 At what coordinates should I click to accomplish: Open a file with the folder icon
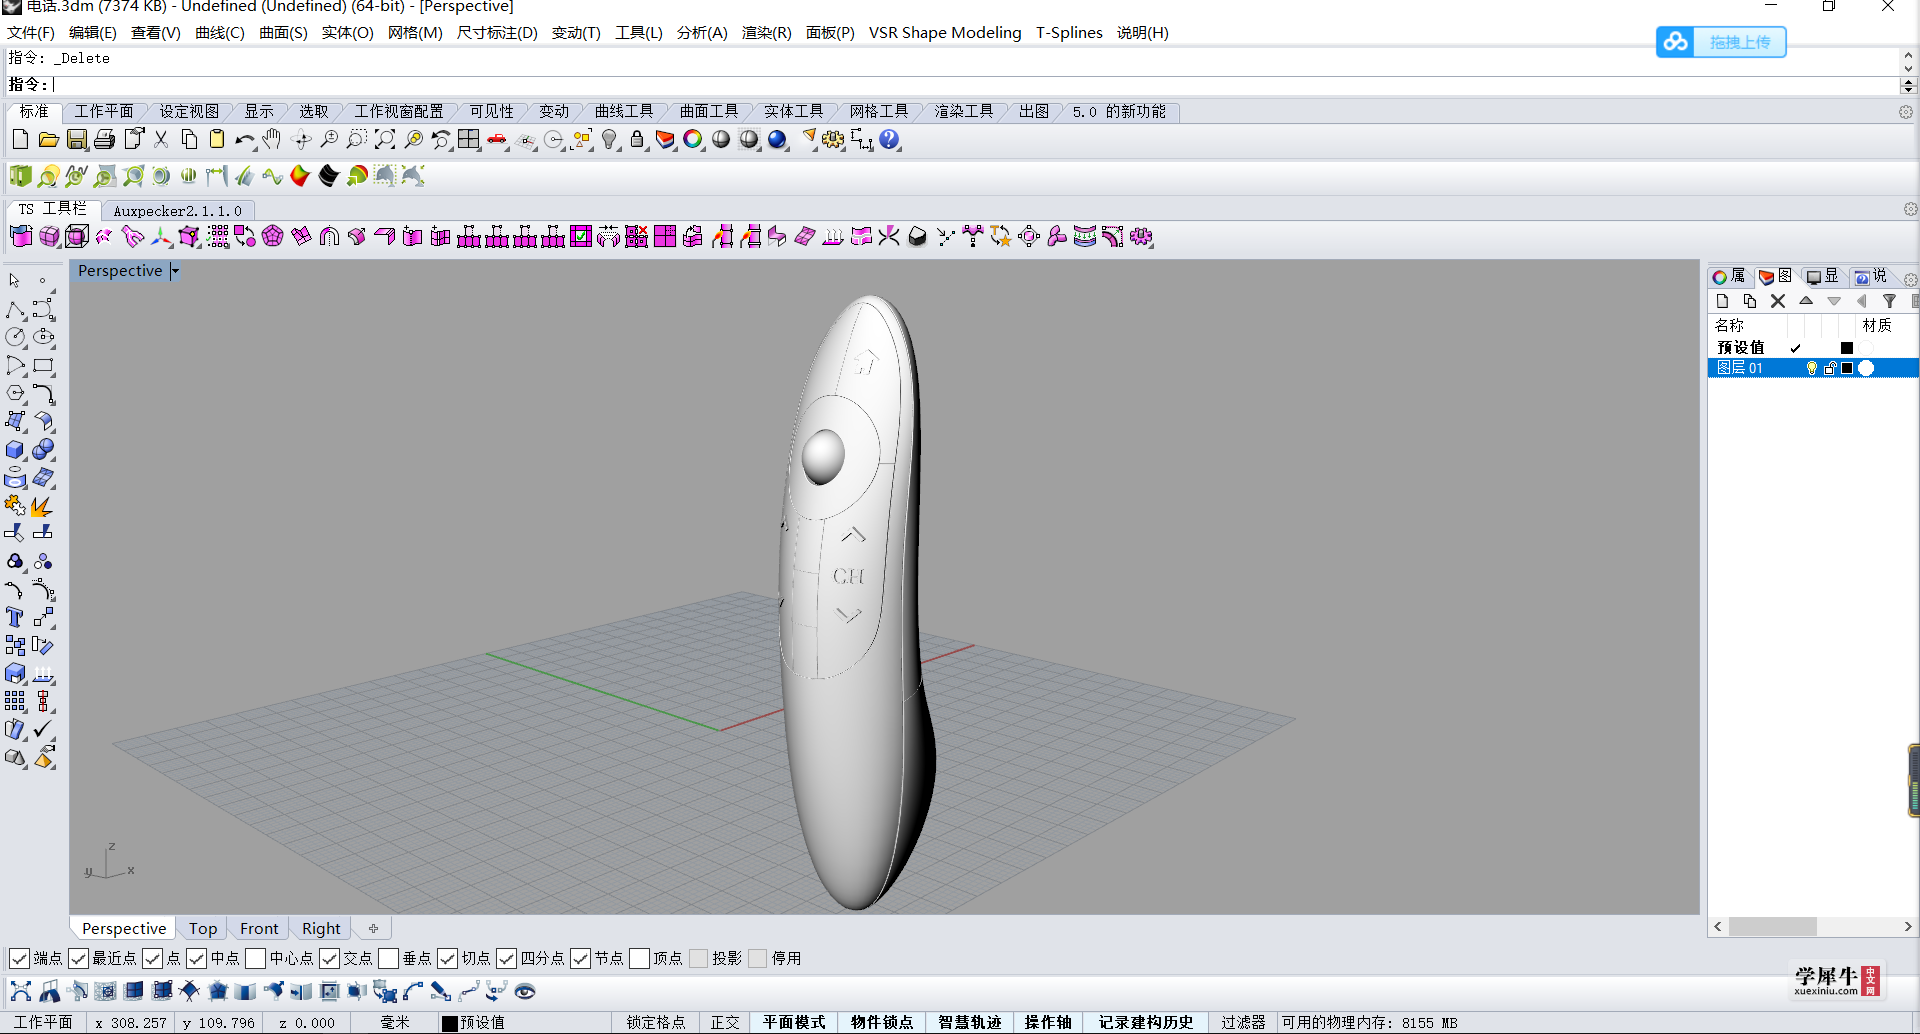pyautogui.click(x=48, y=140)
